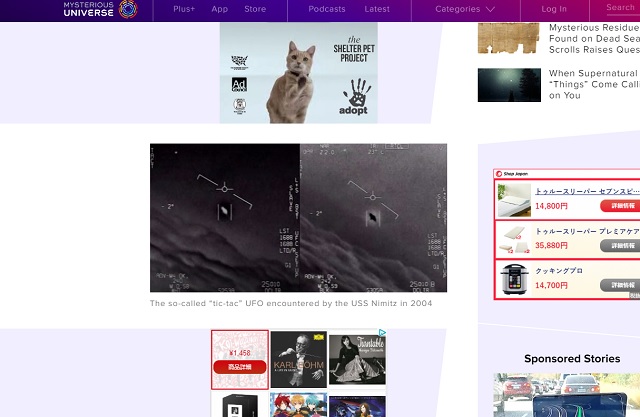640x417 pixels.
Task: Open the Karl Böhm album cover
Action: [299, 359]
